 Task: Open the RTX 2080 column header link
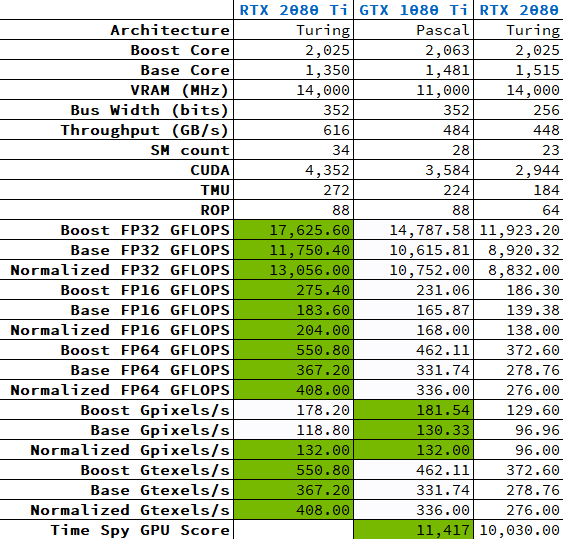click(519, 10)
